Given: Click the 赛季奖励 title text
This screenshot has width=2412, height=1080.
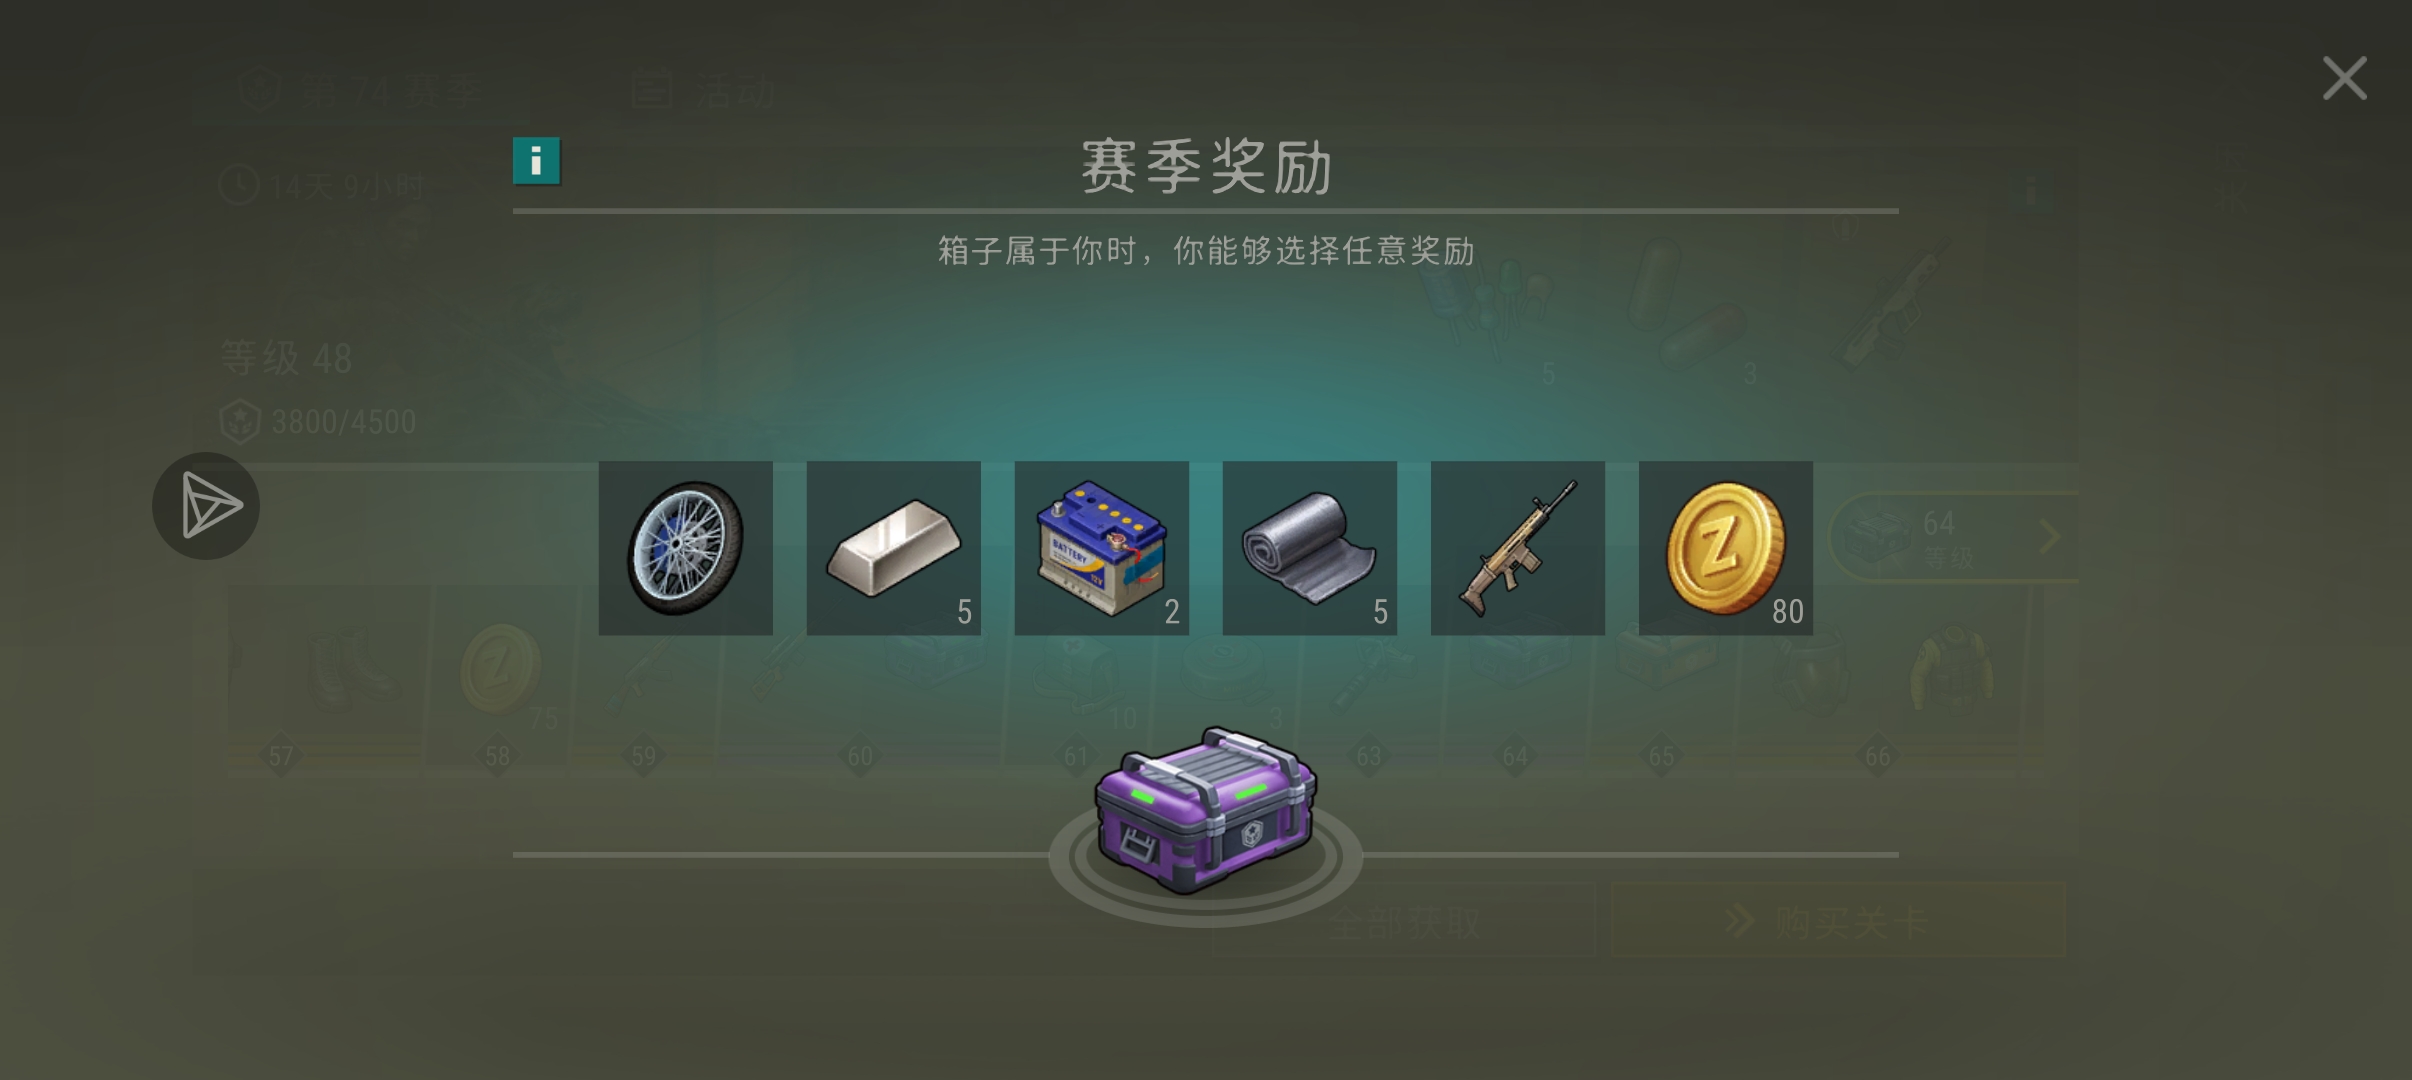Looking at the screenshot, I should coord(1206,167).
